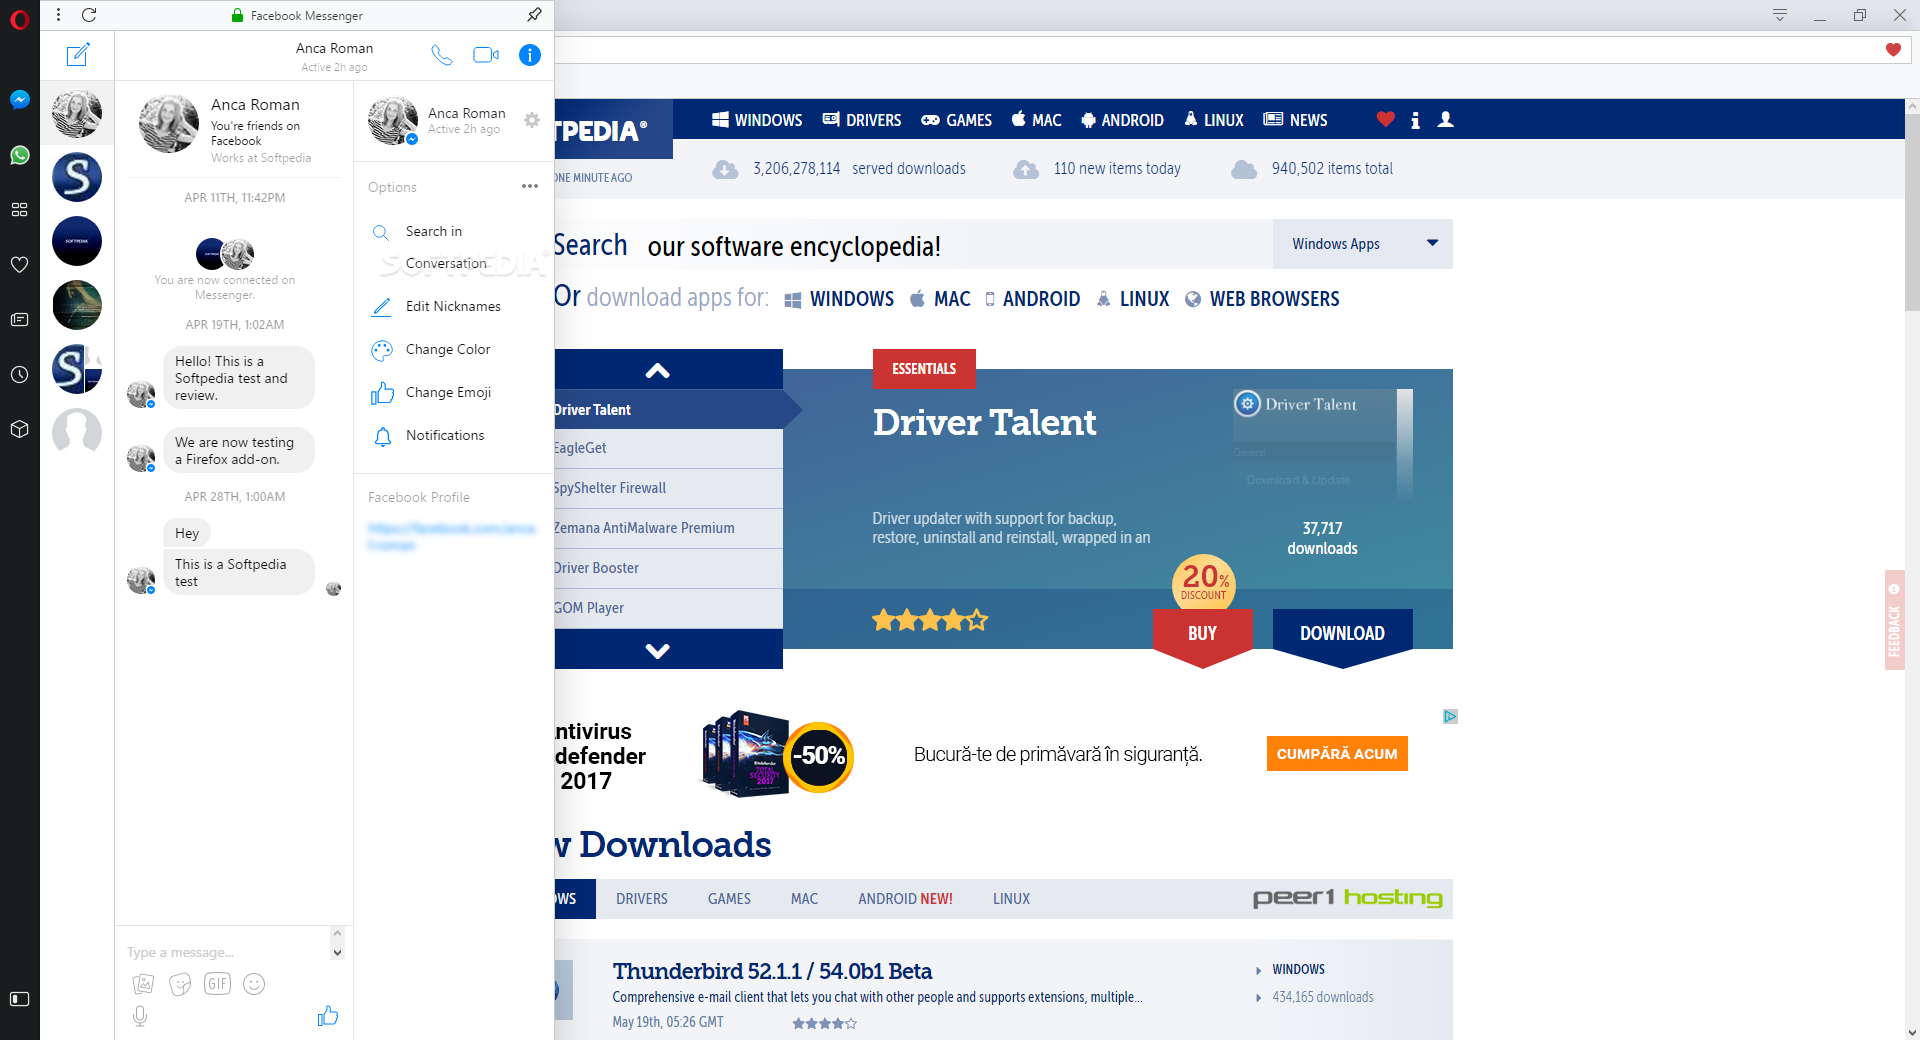Open WhatsApp in Opera sidebar
The image size is (1920, 1040).
(19, 155)
